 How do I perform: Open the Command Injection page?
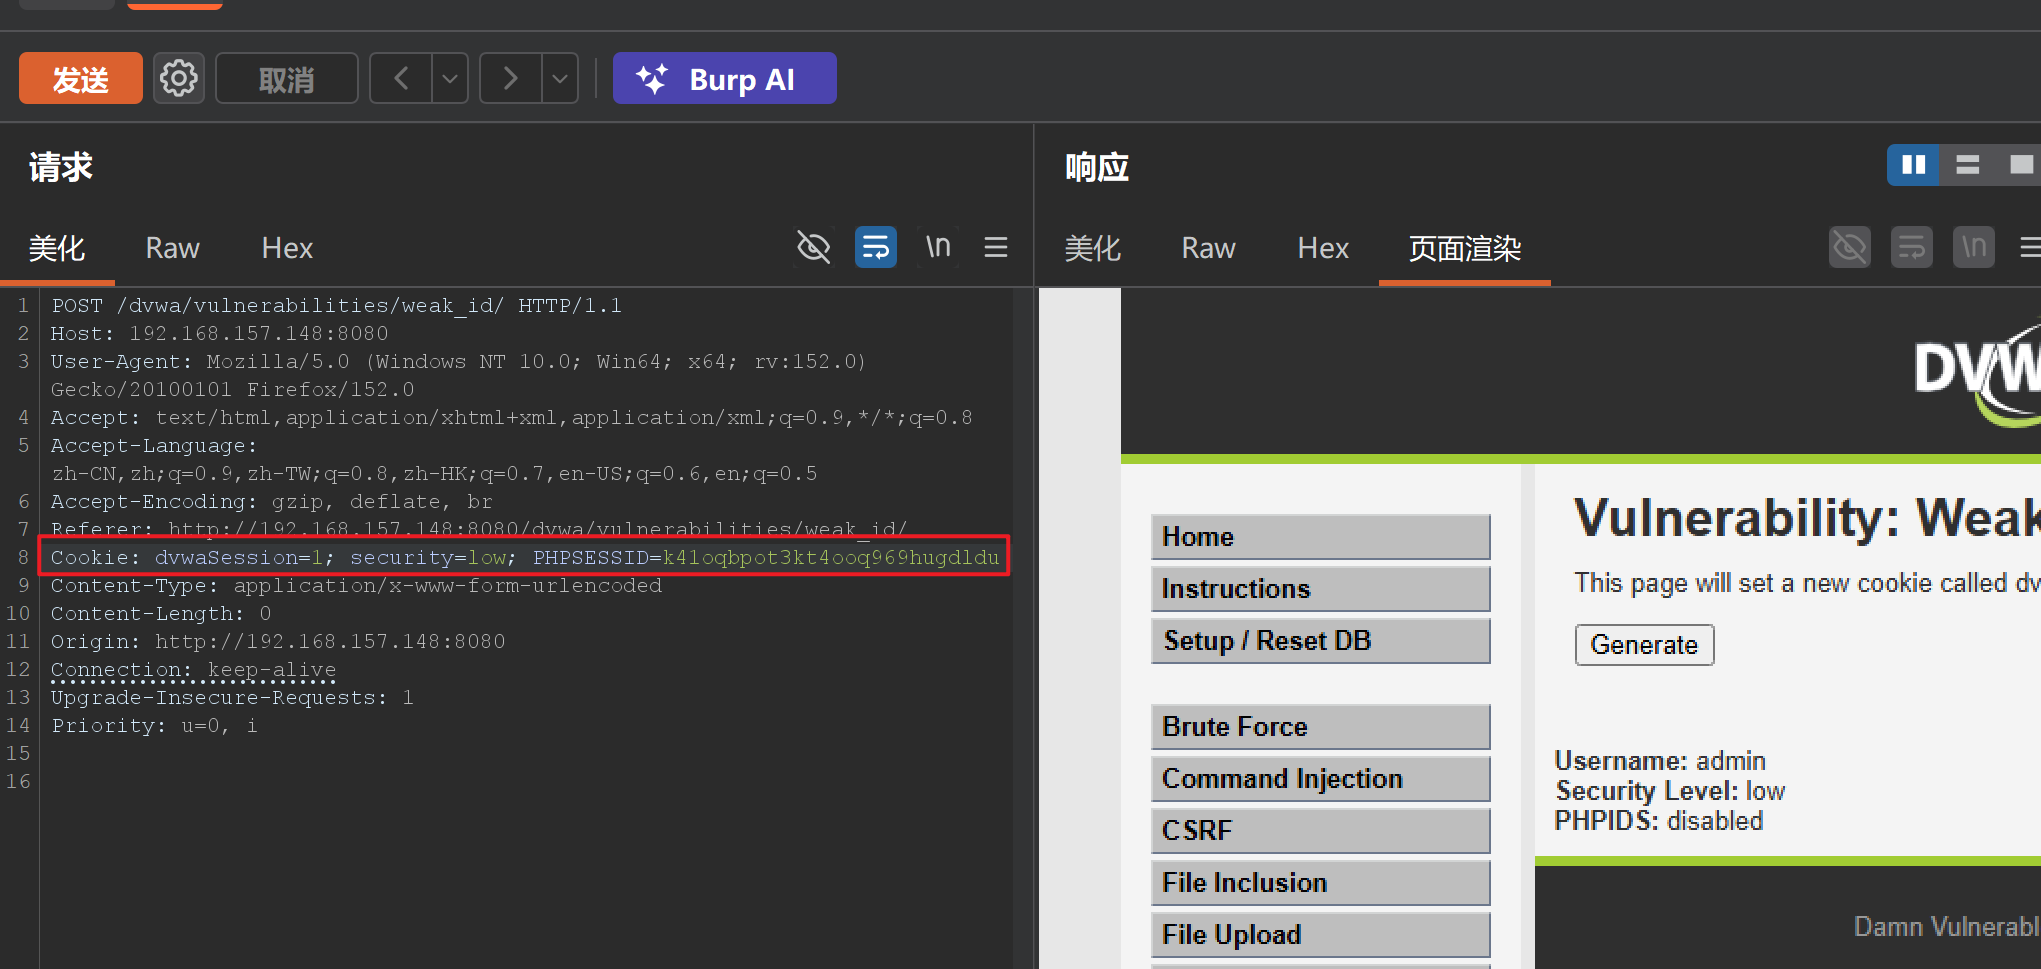tap(1320, 779)
